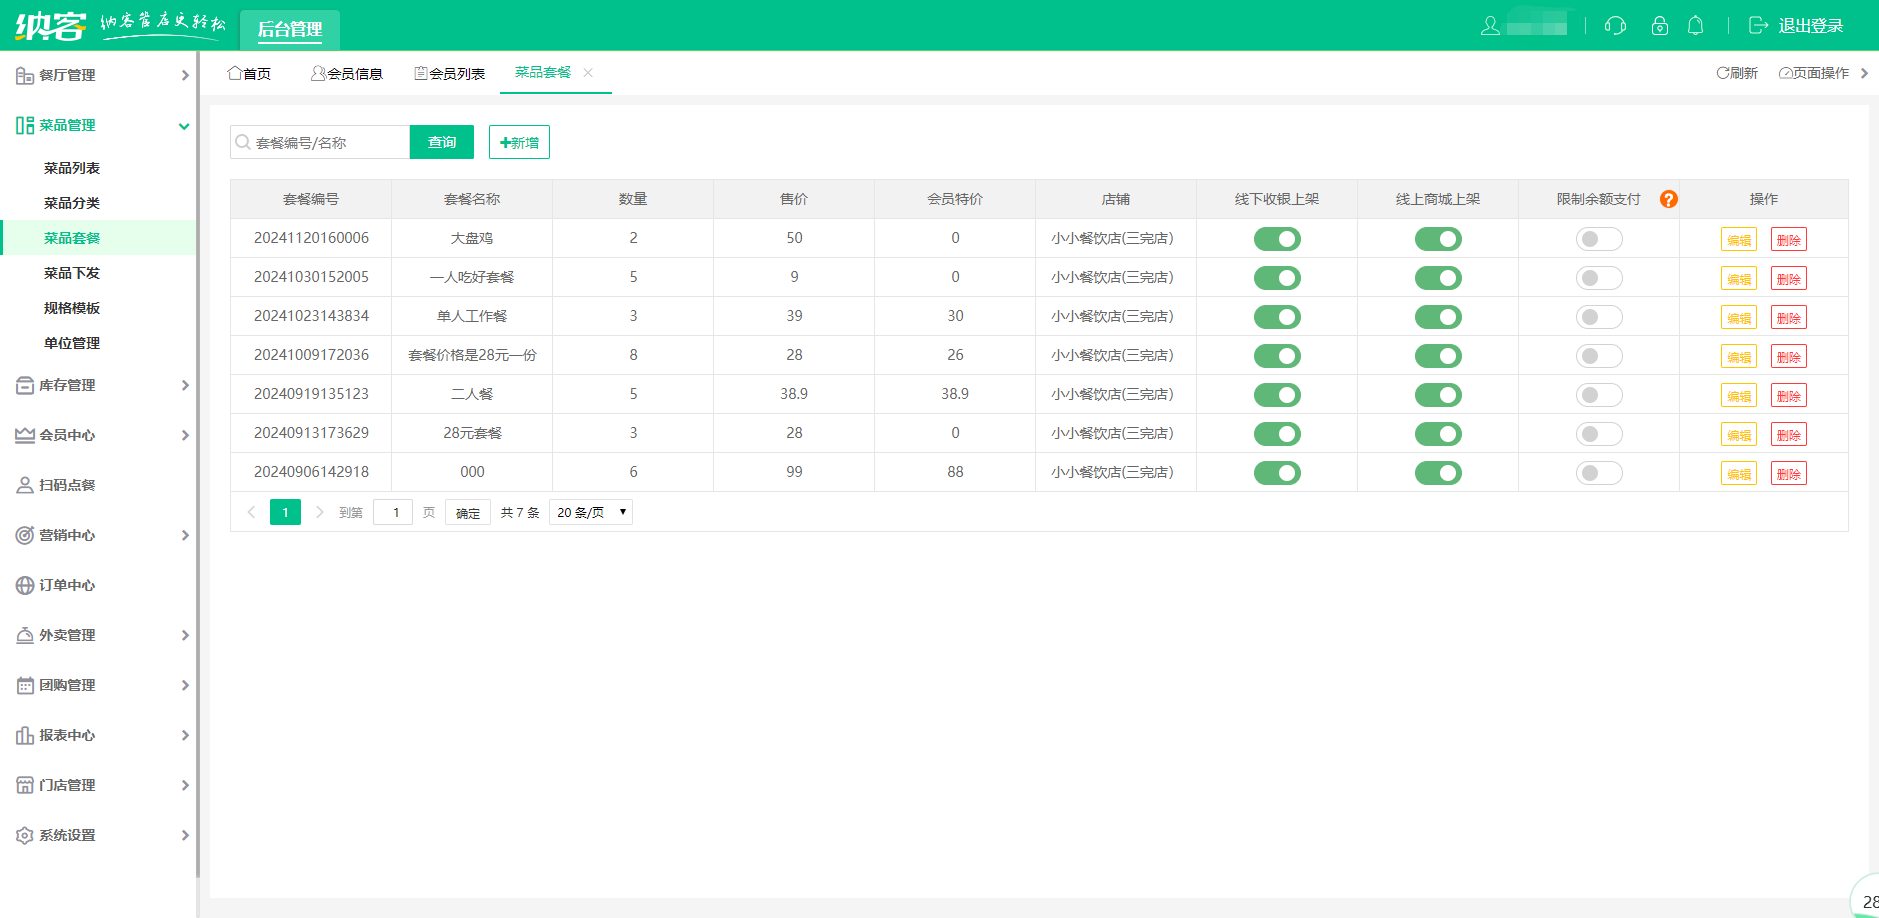The image size is (1879, 918).
Task: Open the notifications bell icon
Action: pos(1696,26)
